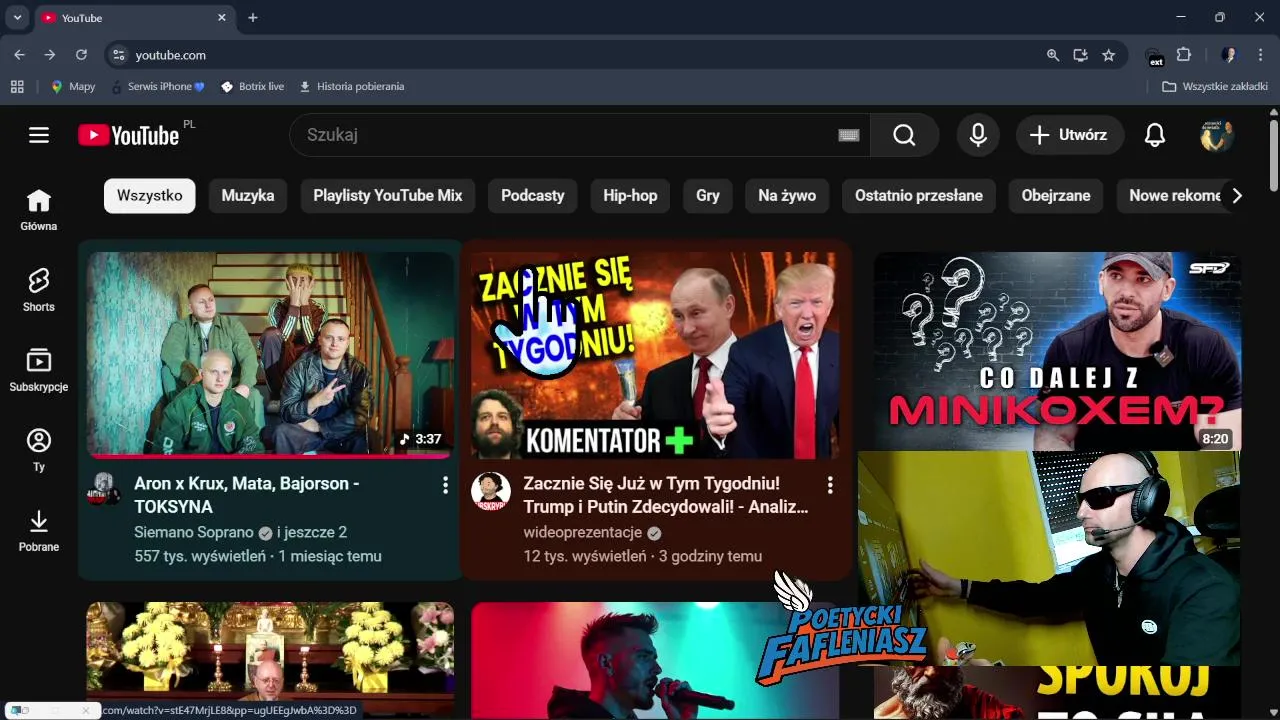Go to Główna in the sidebar
This screenshot has width=1280, height=720.
(39, 210)
